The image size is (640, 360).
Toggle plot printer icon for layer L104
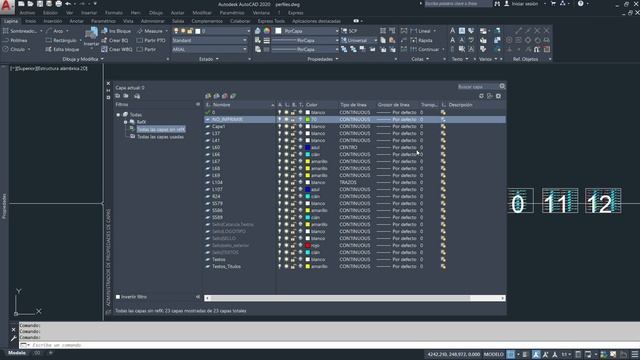pyautogui.click(x=300, y=182)
